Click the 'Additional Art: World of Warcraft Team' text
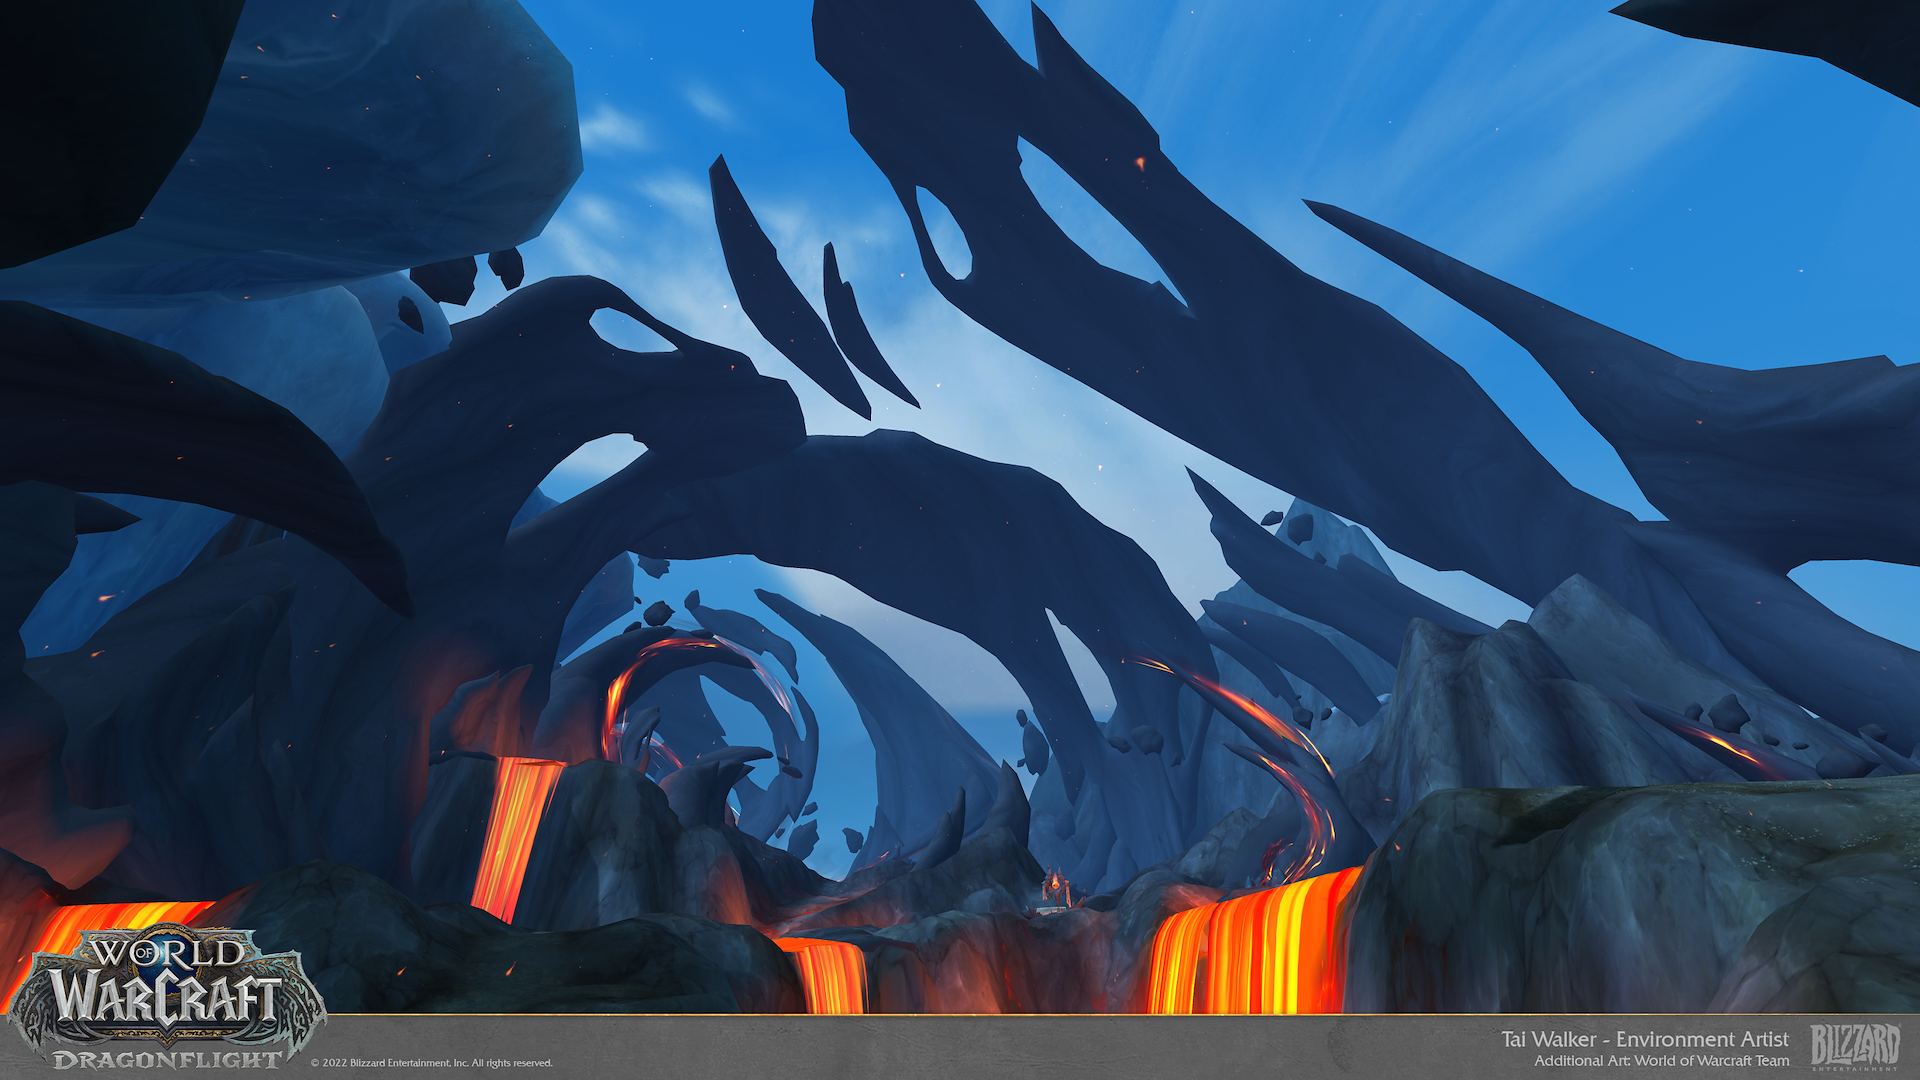The width and height of the screenshot is (1920, 1080). pyautogui.click(x=1662, y=1061)
